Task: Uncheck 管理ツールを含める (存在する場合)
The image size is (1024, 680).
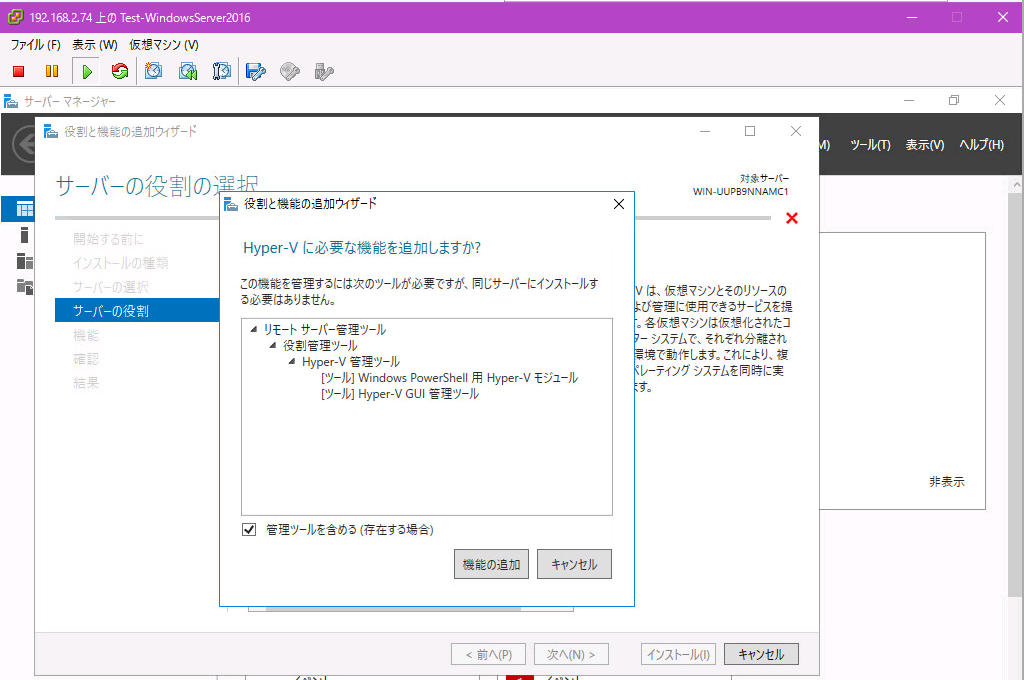Action: click(248, 530)
